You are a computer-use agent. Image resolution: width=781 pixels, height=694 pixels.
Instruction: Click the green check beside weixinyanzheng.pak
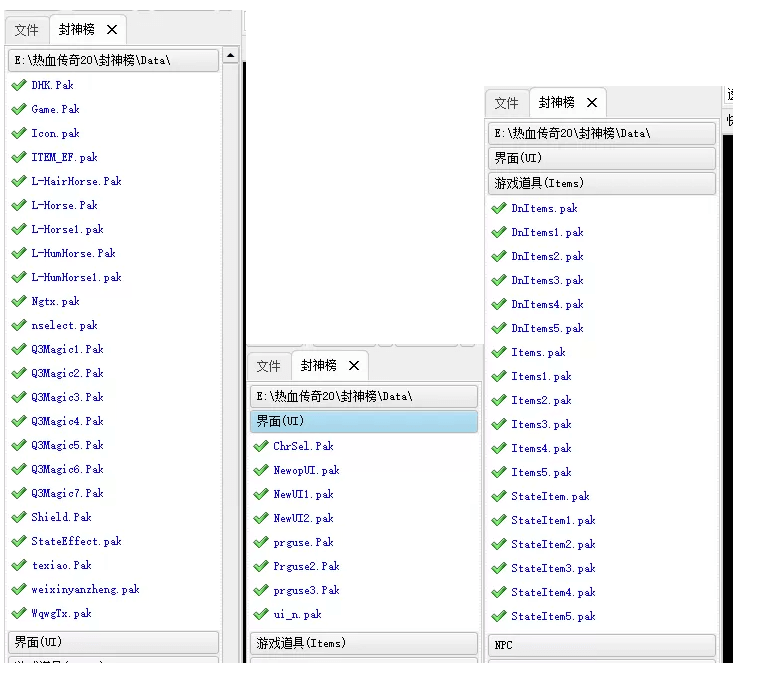[19, 589]
